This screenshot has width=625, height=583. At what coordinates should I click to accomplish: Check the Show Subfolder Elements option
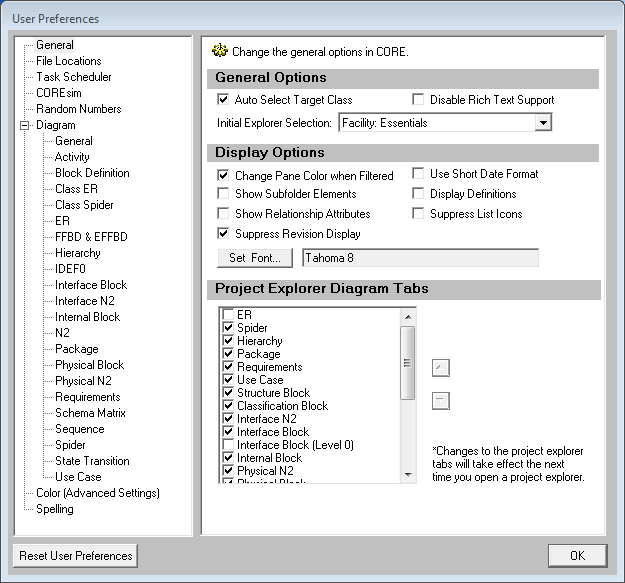tap(224, 194)
